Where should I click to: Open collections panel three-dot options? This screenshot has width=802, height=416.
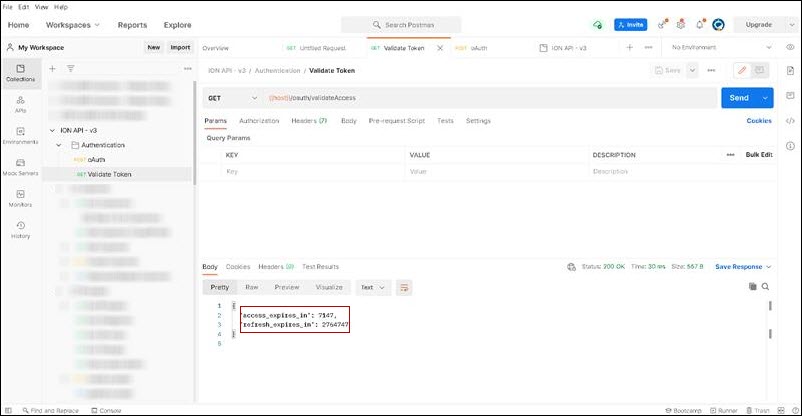pos(188,68)
